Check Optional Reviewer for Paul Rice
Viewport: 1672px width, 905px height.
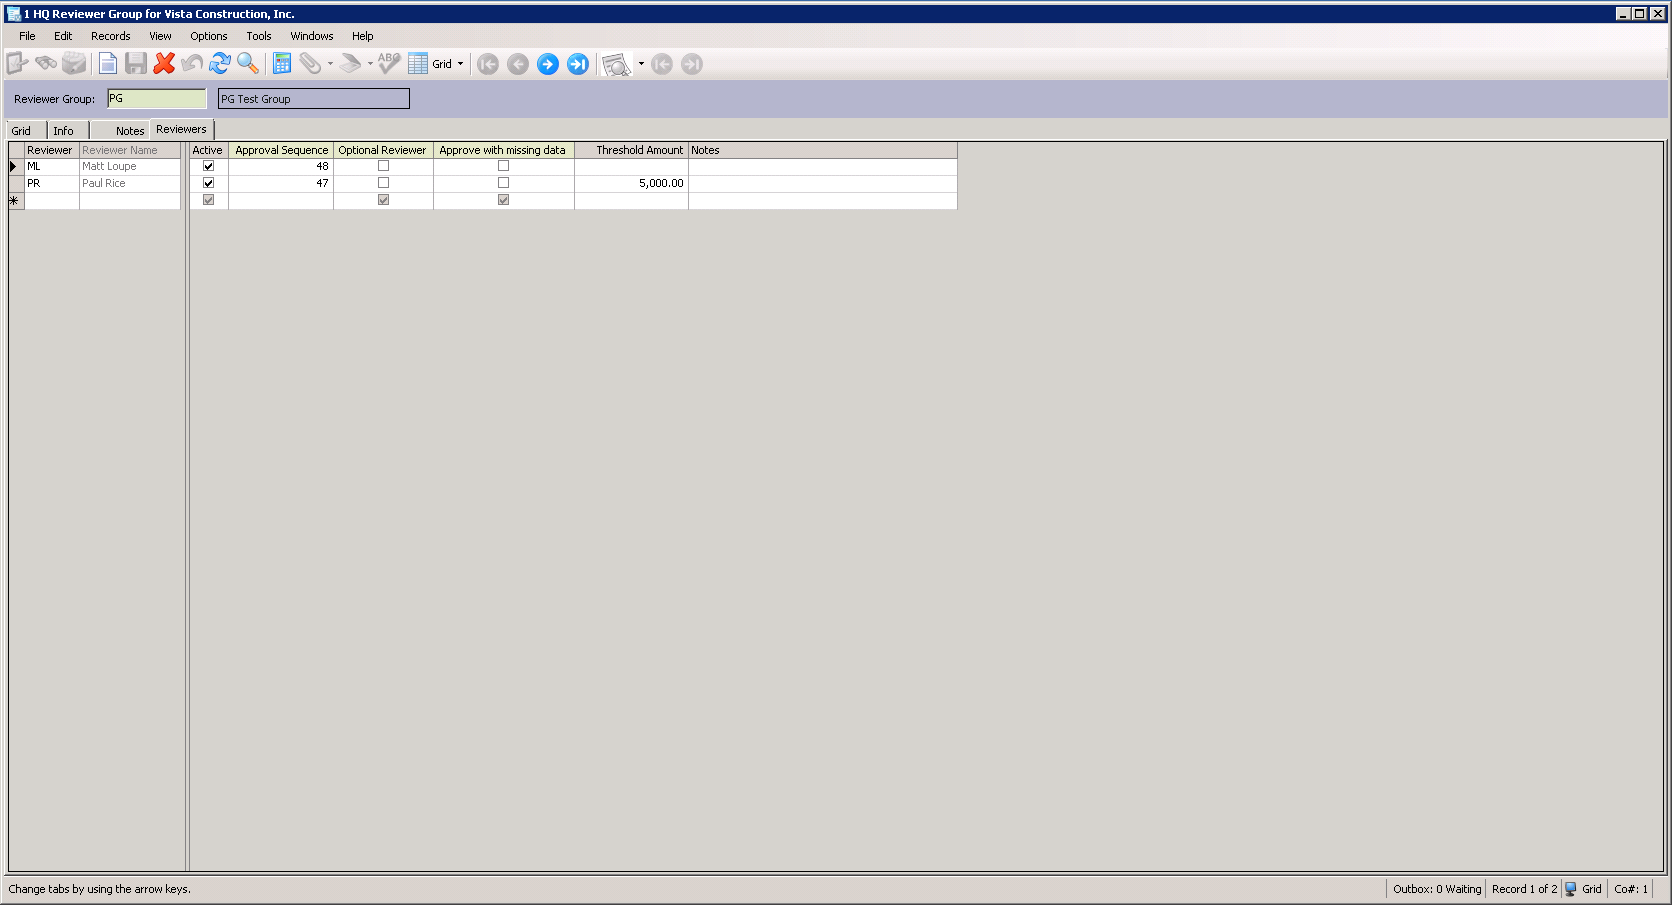tap(383, 183)
